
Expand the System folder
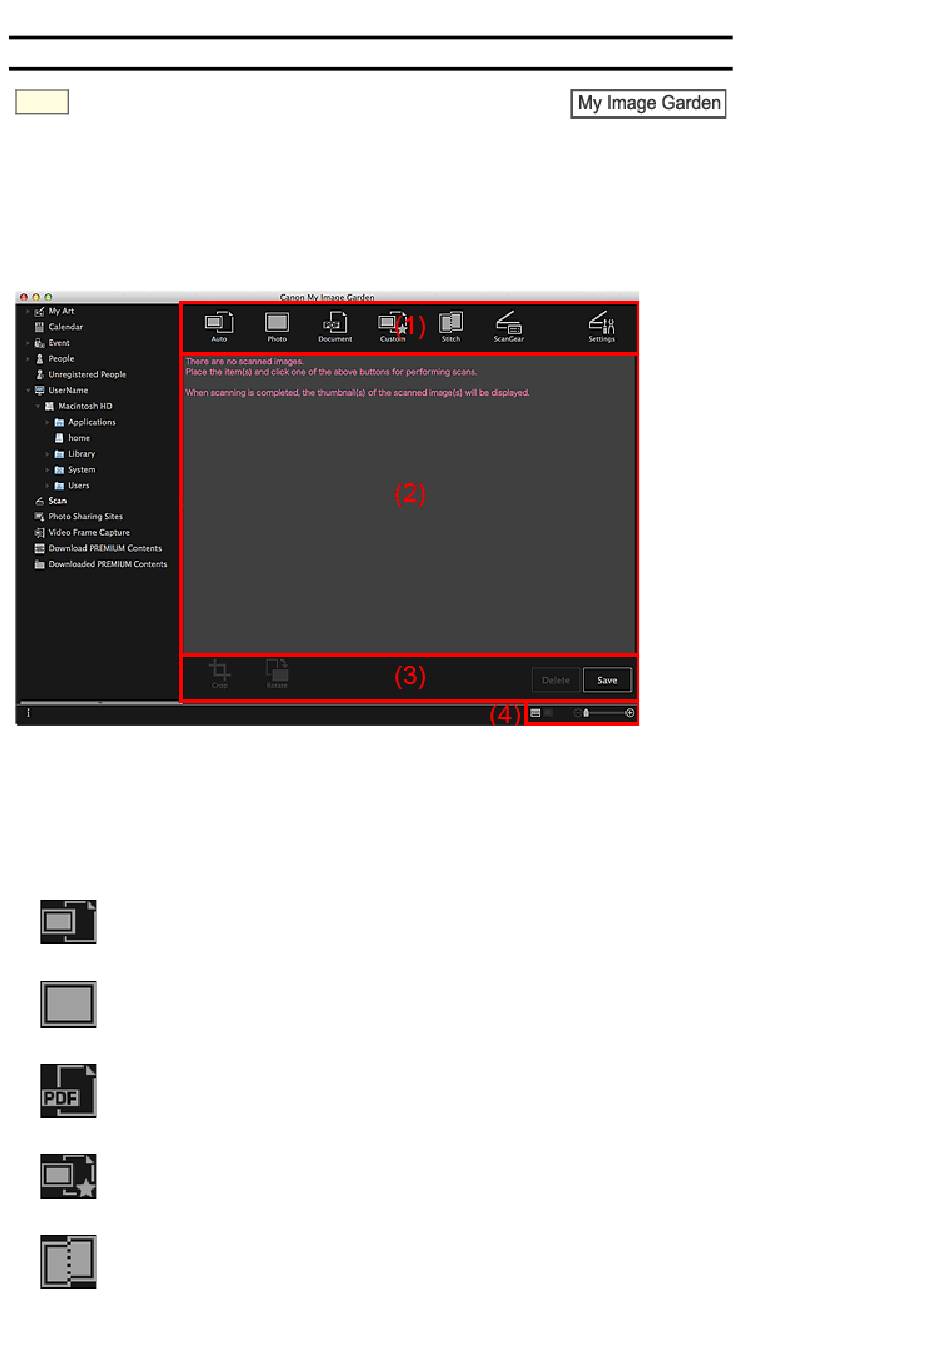(x=48, y=470)
